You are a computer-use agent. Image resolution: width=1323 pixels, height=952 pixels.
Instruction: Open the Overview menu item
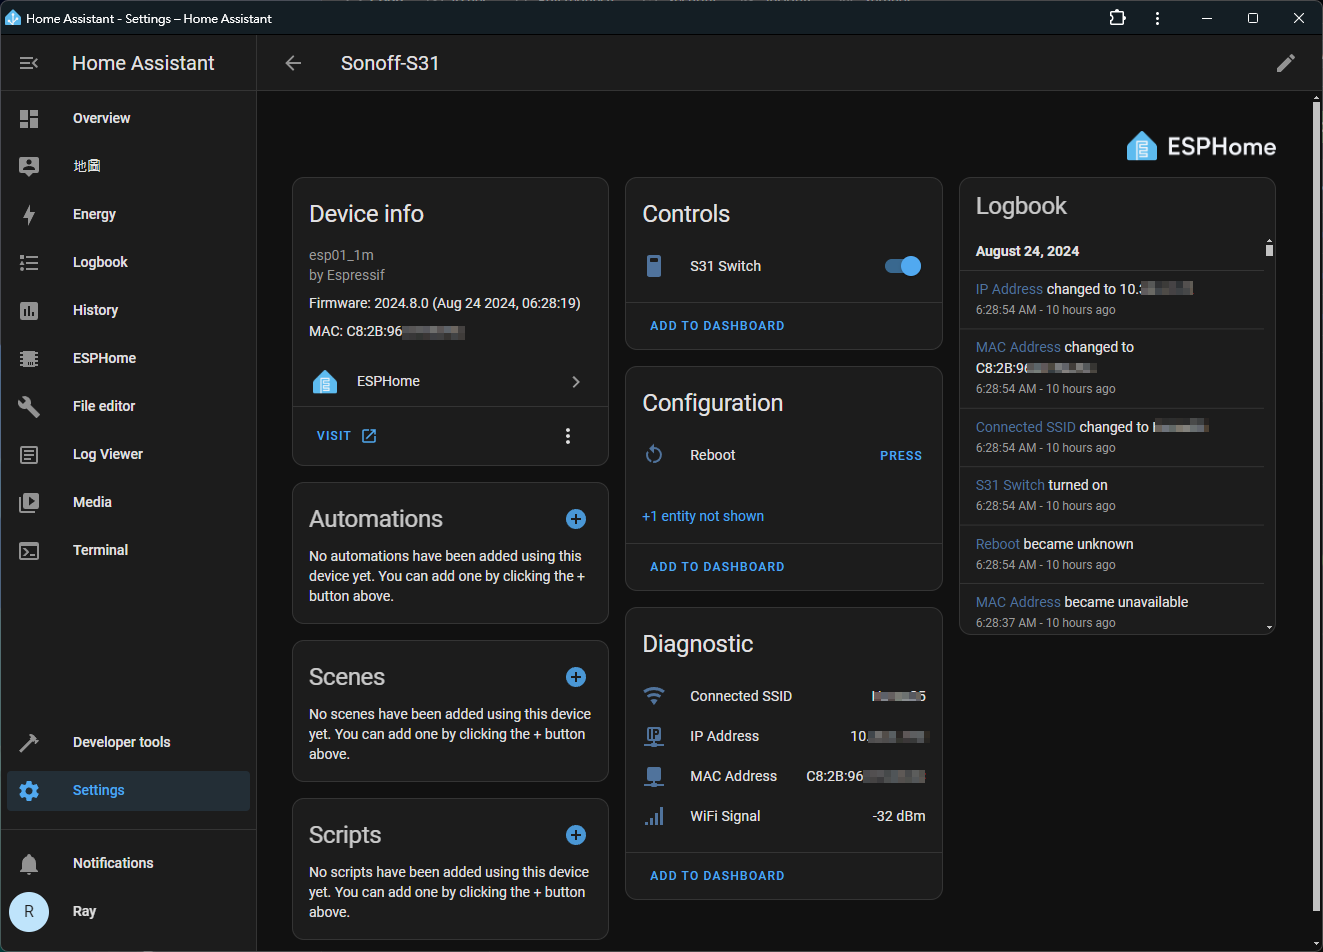click(128, 118)
